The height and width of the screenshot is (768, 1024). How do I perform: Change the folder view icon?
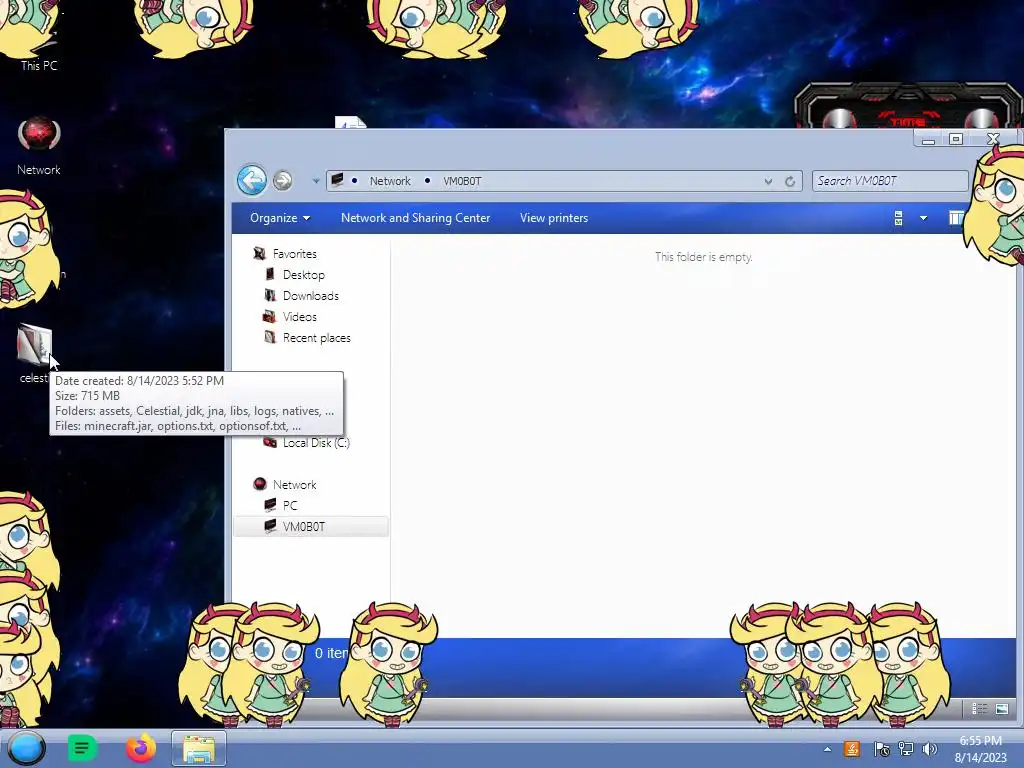point(899,218)
